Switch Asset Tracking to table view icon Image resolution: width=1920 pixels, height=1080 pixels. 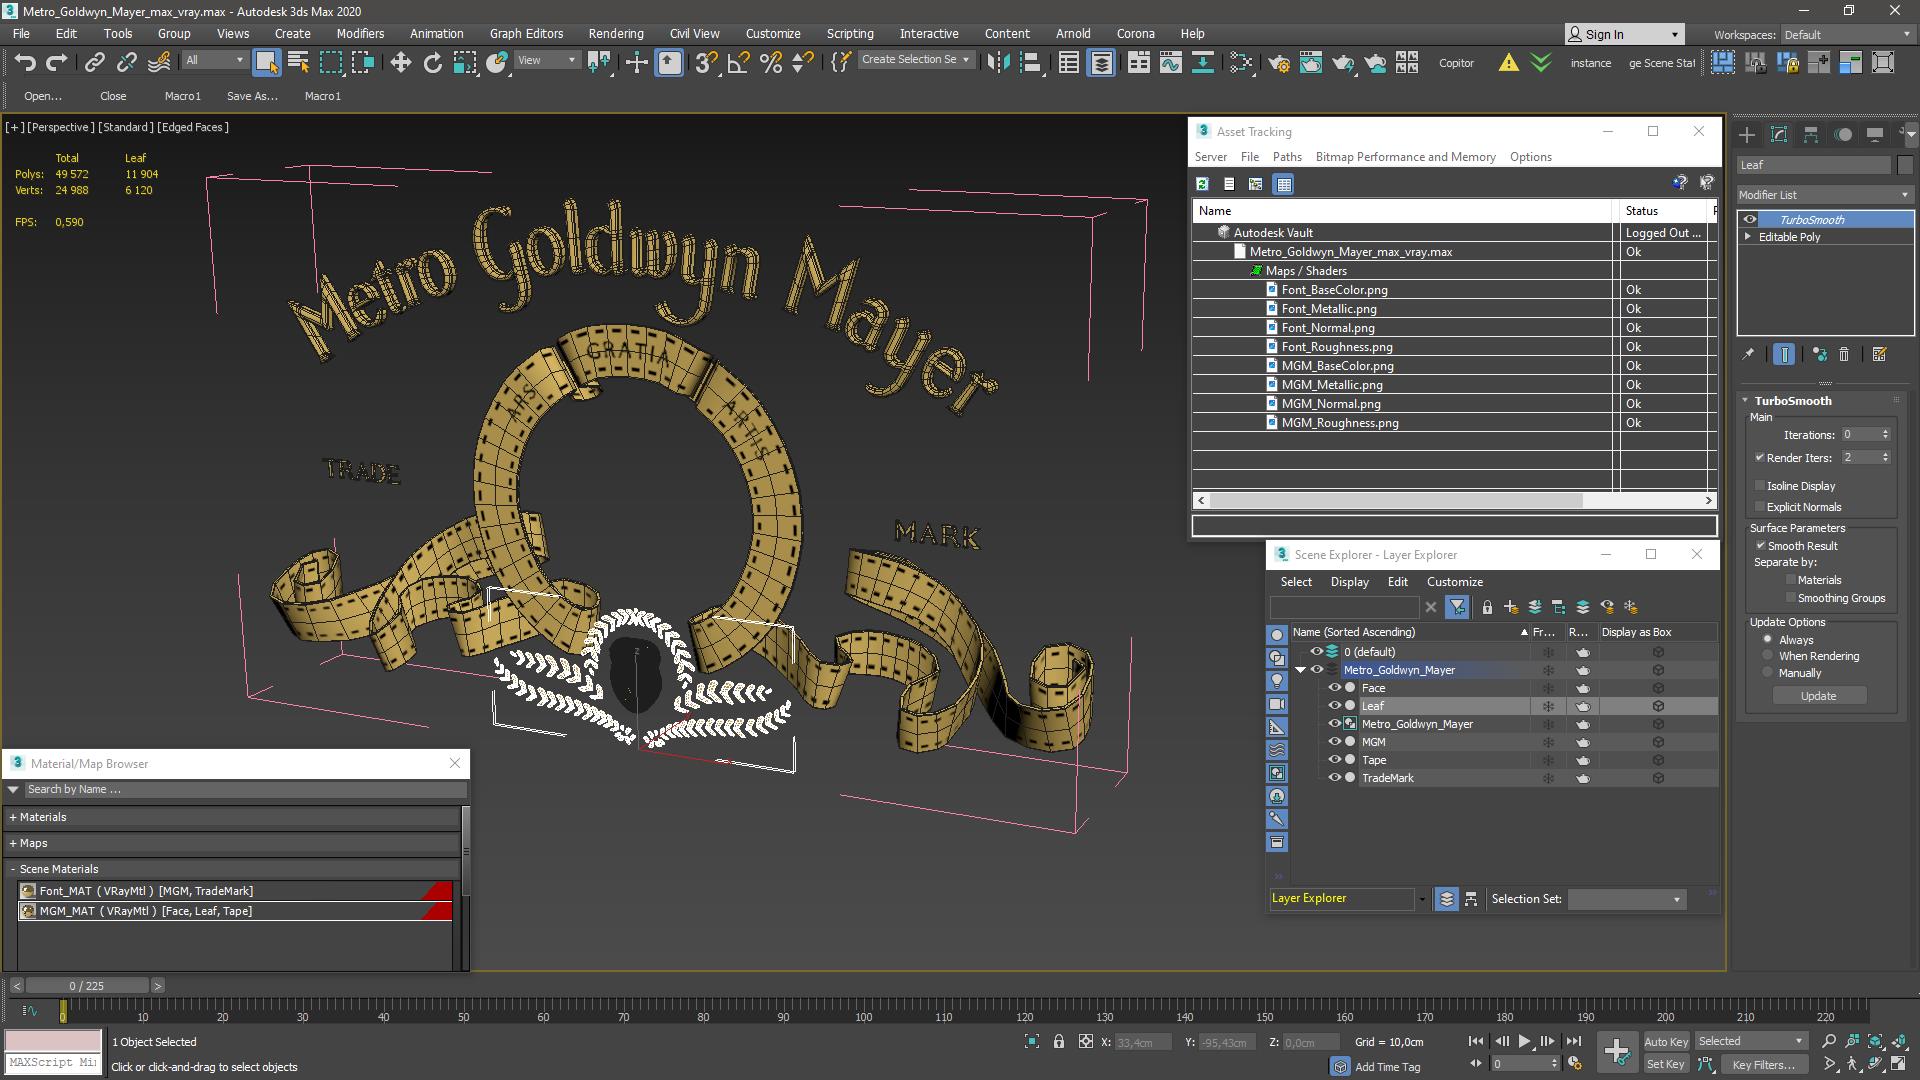coord(1284,184)
